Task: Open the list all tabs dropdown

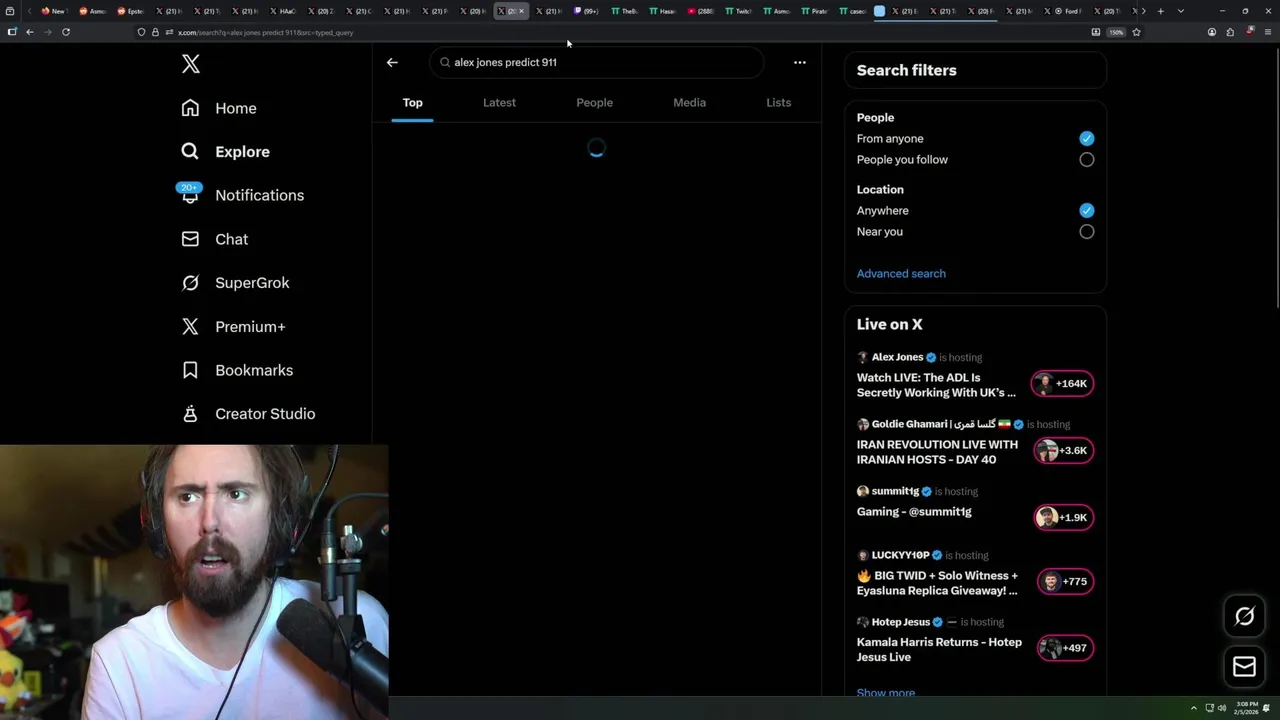Action: [1181, 11]
